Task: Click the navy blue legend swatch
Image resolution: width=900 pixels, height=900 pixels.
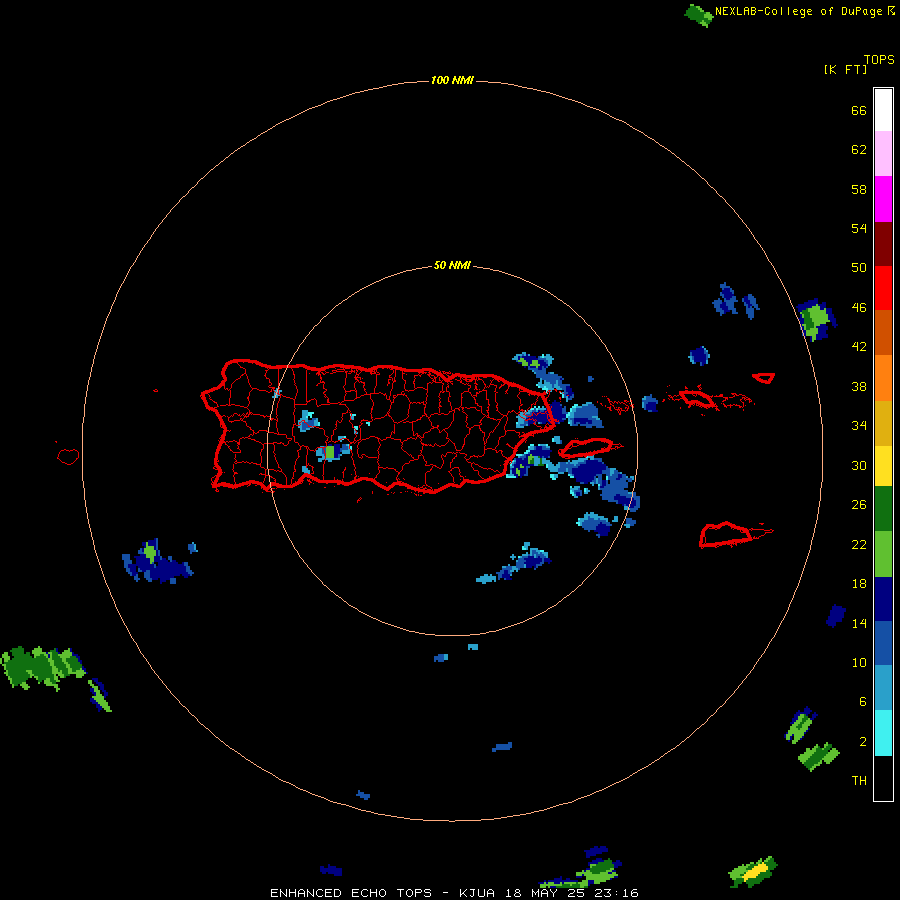Action: 883,599
